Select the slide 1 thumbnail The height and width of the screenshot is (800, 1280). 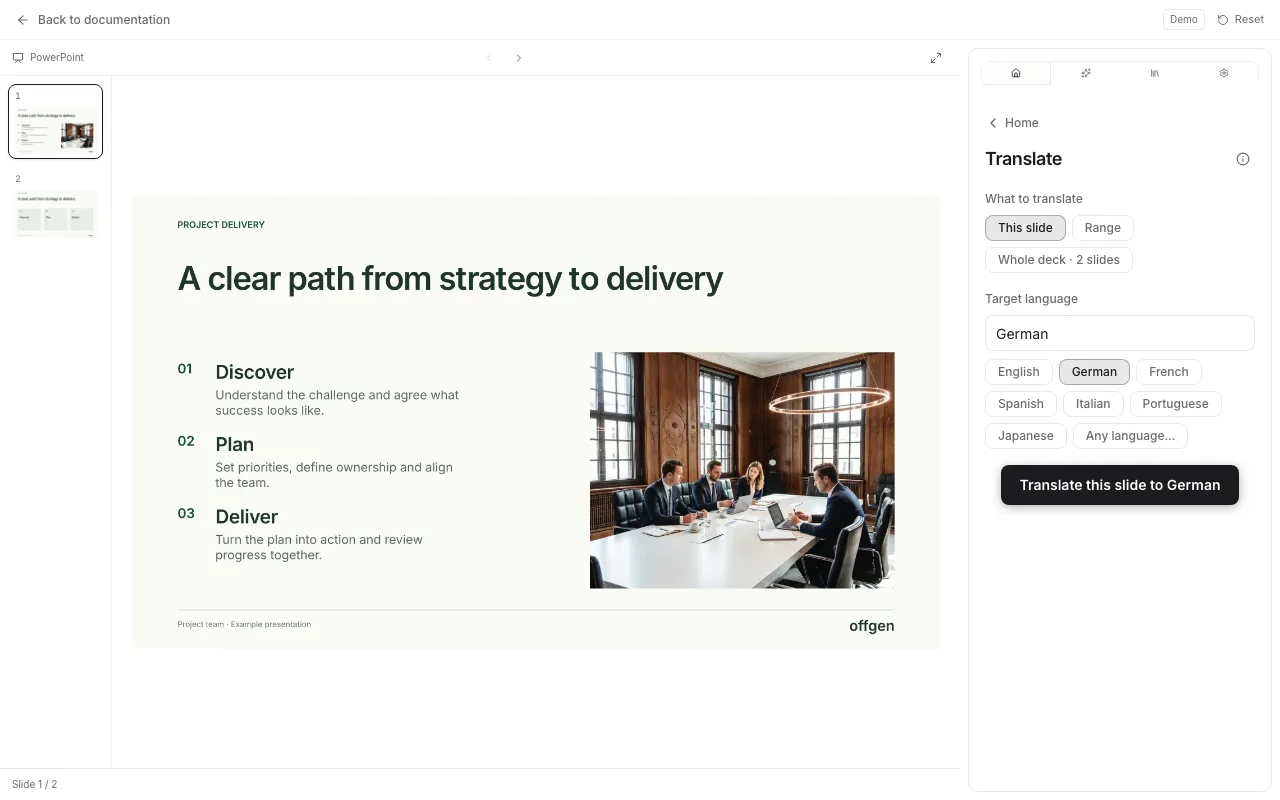[x=55, y=121]
